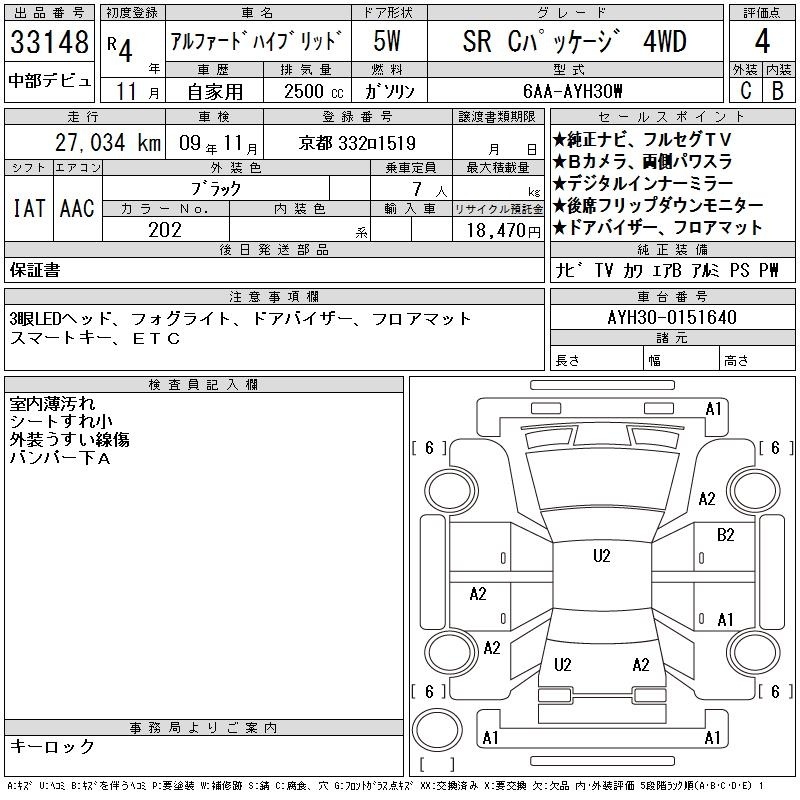Click the chassis number AYH30-0151640
Image resolution: width=800 pixels, height=800 pixels.
tap(658, 318)
